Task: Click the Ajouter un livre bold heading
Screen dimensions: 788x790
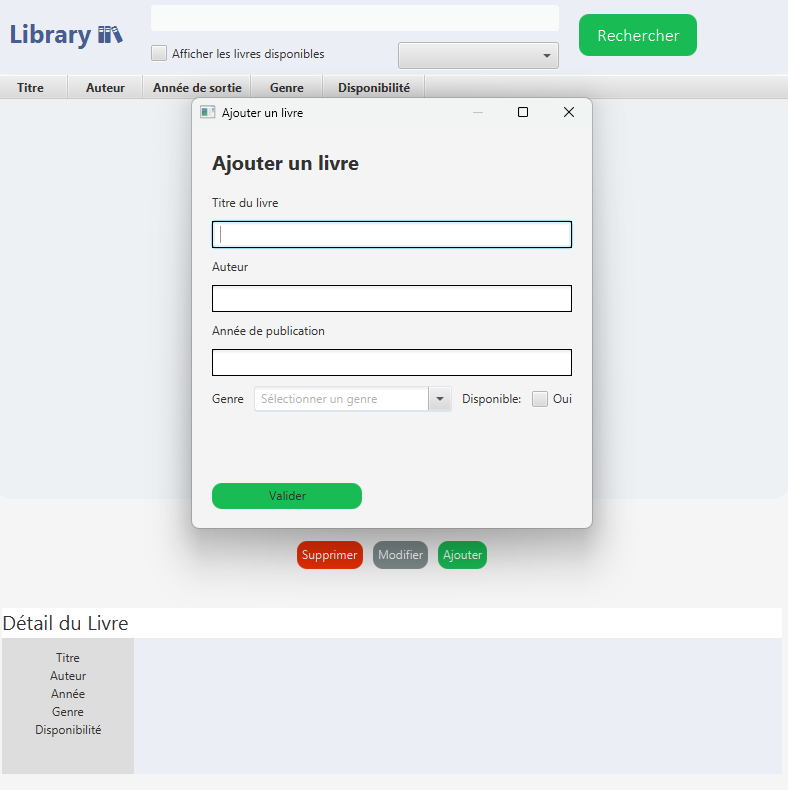Action: click(285, 163)
